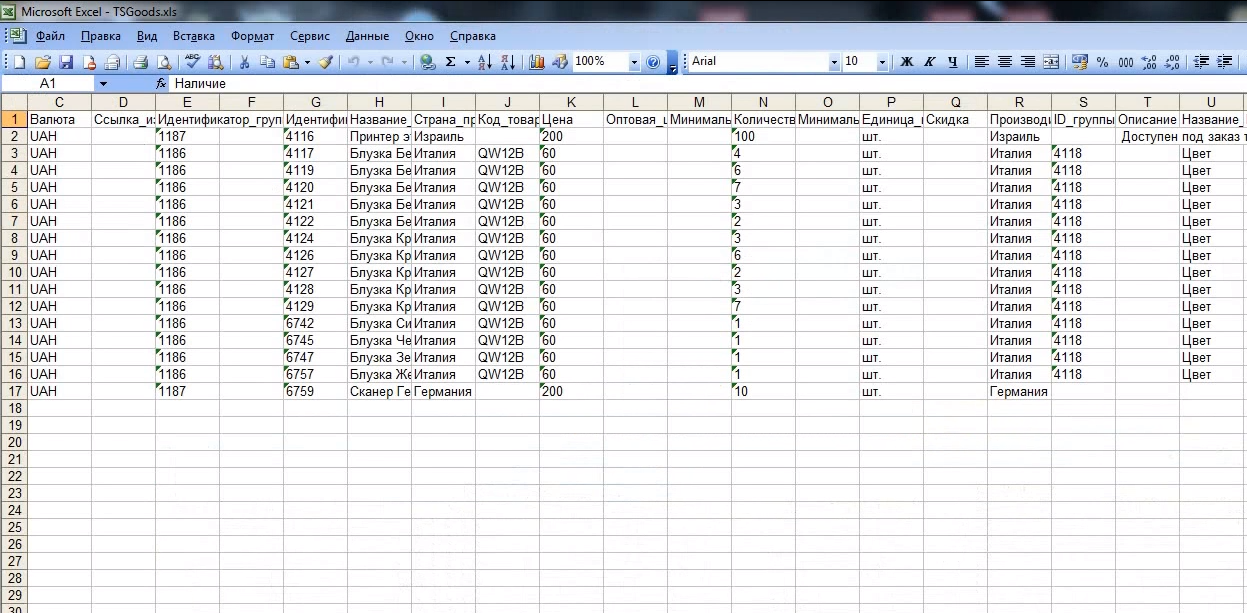Open the Name Box dropdown arrow

[102, 85]
